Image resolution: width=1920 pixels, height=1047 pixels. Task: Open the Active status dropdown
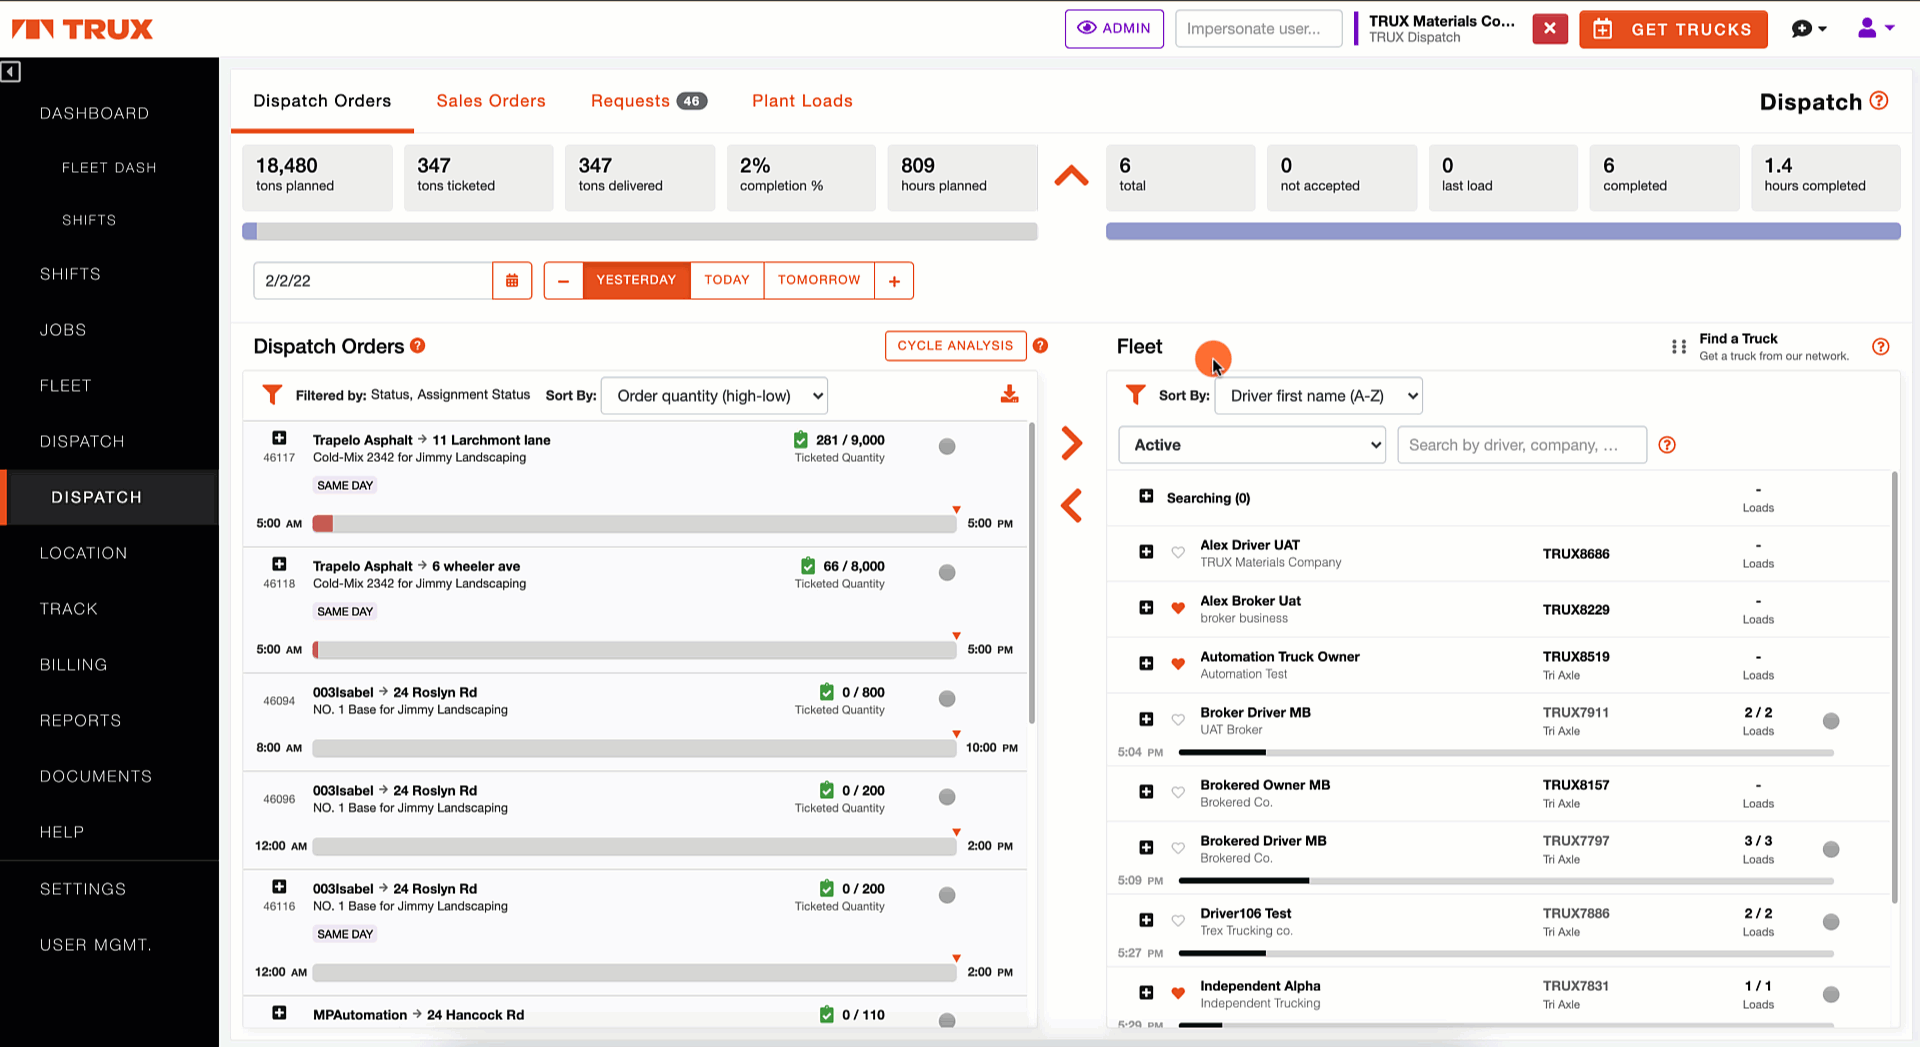1252,445
